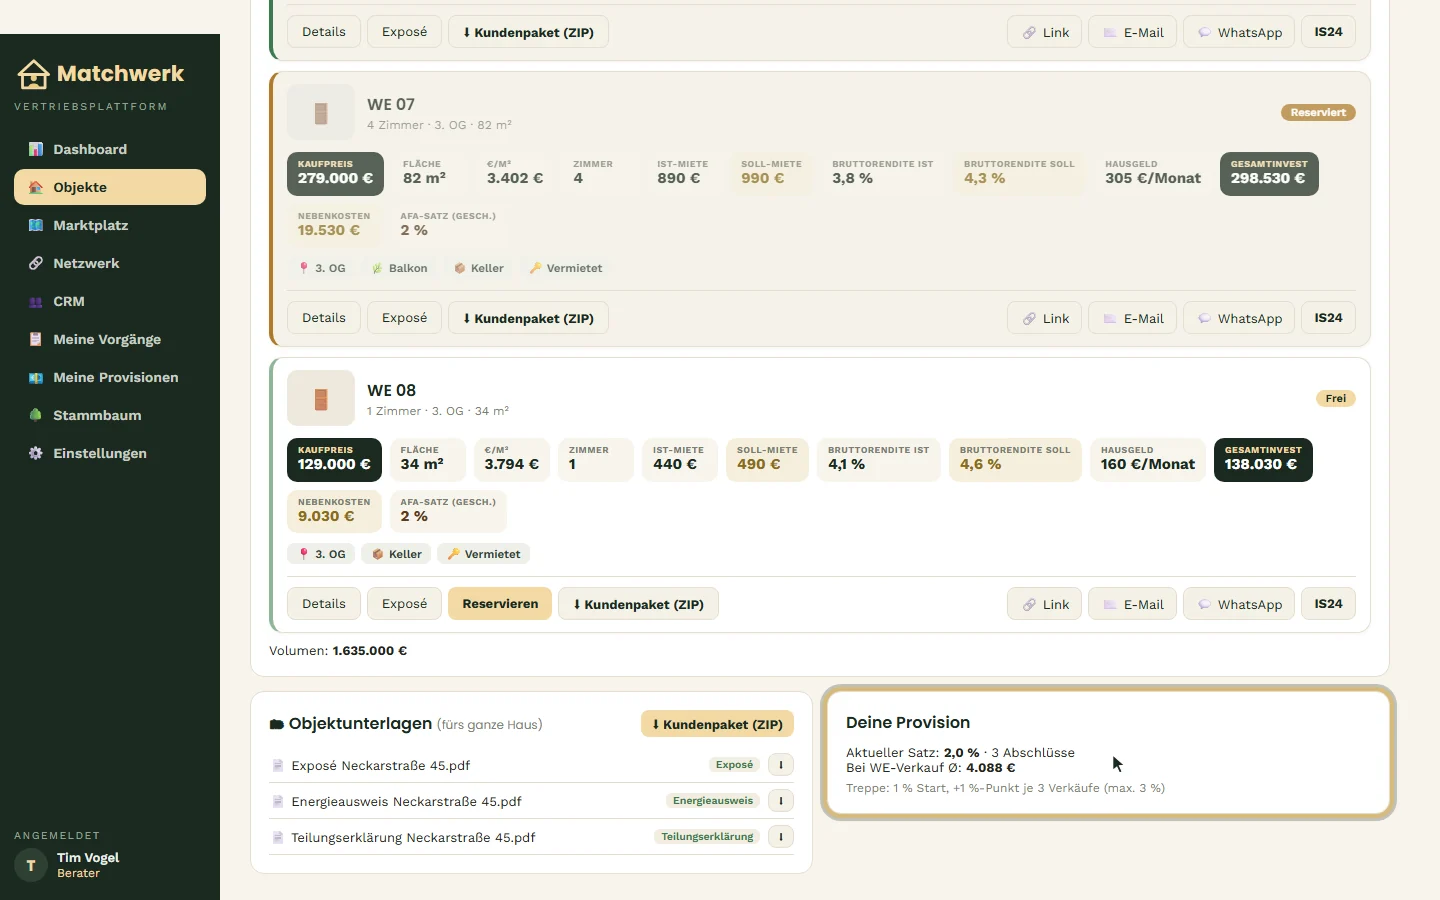Click Reservieren for WE 08
The width and height of the screenshot is (1440, 900).
pyautogui.click(x=500, y=604)
